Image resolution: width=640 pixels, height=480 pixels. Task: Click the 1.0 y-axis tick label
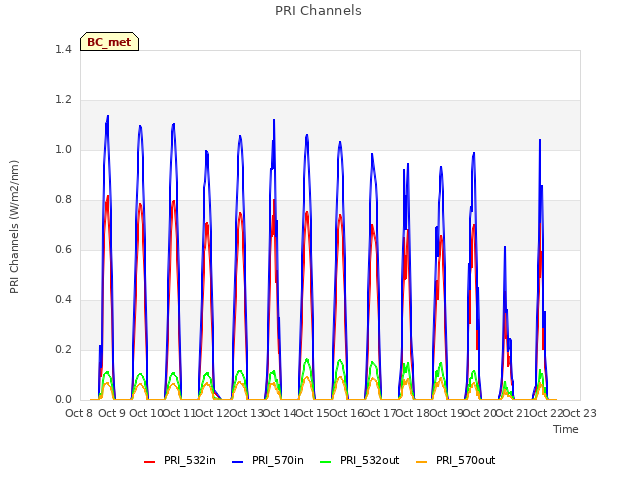63,150
